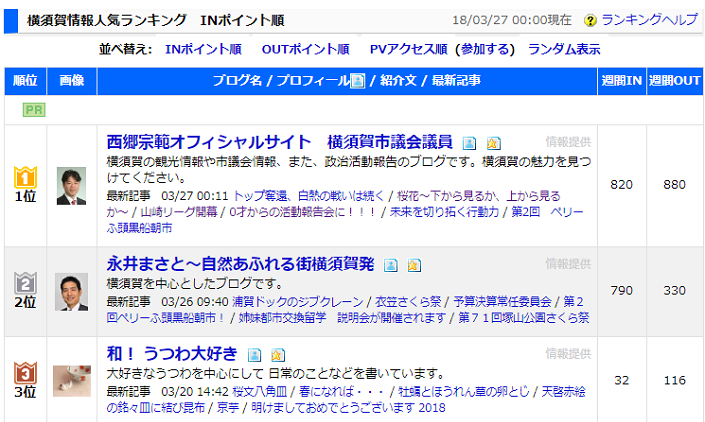Click the green PR badge

click(x=32, y=110)
